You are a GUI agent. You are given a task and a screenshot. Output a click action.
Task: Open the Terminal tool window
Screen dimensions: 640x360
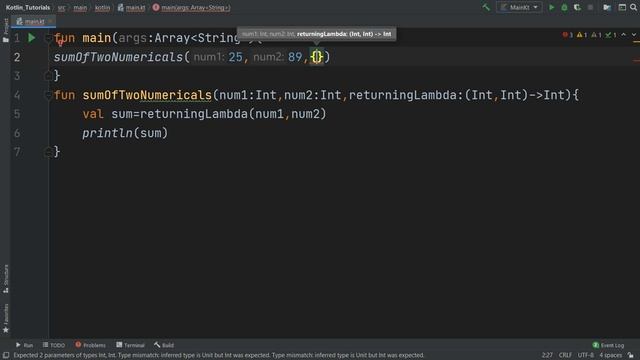[130, 345]
